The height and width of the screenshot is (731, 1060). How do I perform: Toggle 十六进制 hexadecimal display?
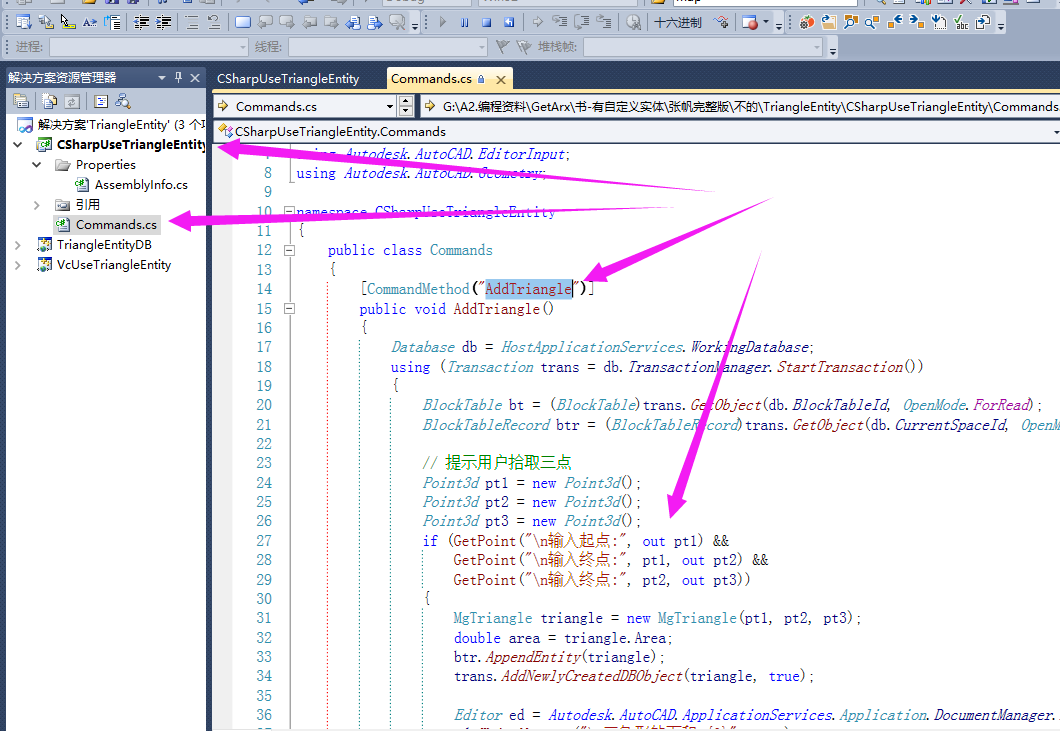(x=678, y=22)
